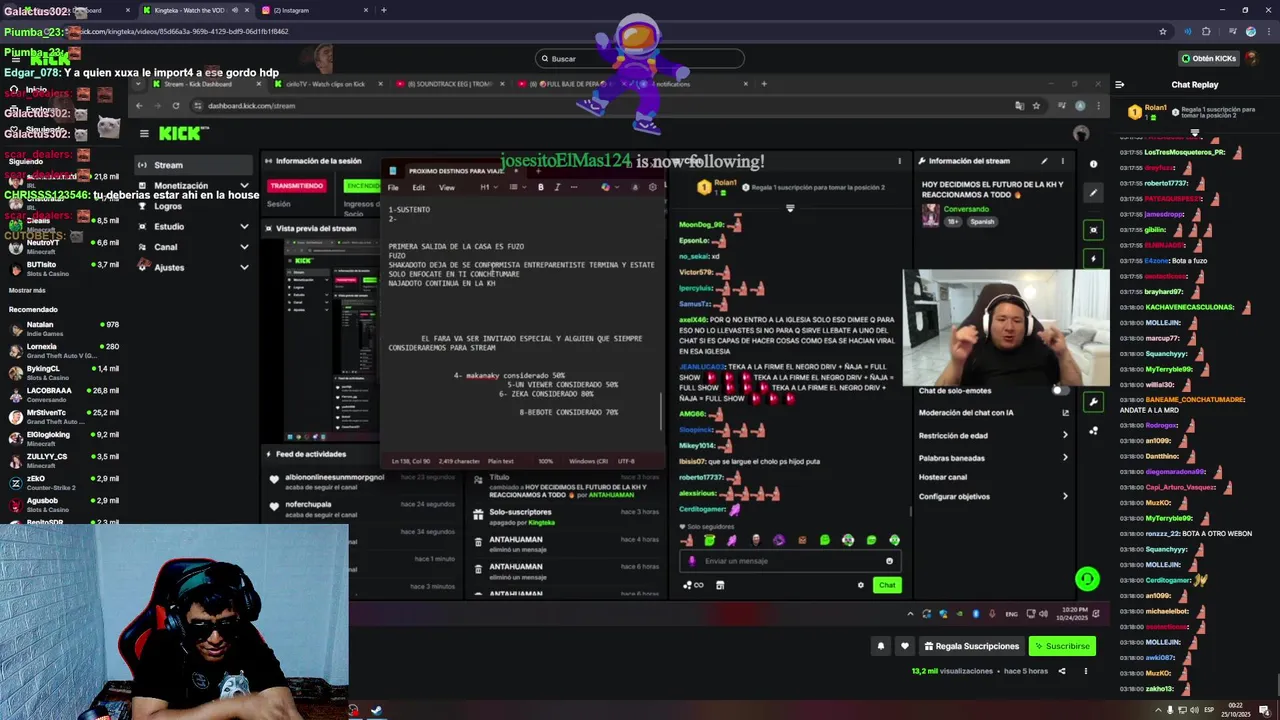Viewport: 1280px width, 720px height.
Task: Open the Windows notification center icon
Action: (x=1264, y=710)
